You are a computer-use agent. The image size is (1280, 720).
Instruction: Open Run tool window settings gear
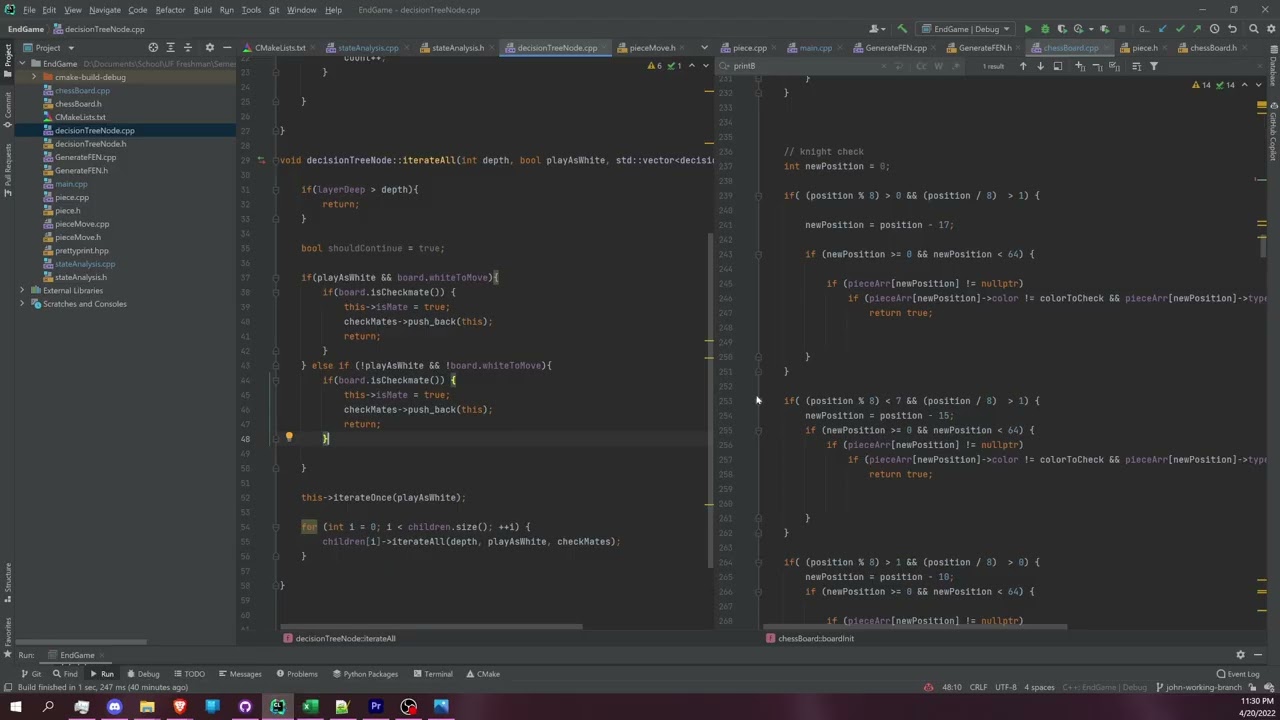pyautogui.click(x=1240, y=655)
